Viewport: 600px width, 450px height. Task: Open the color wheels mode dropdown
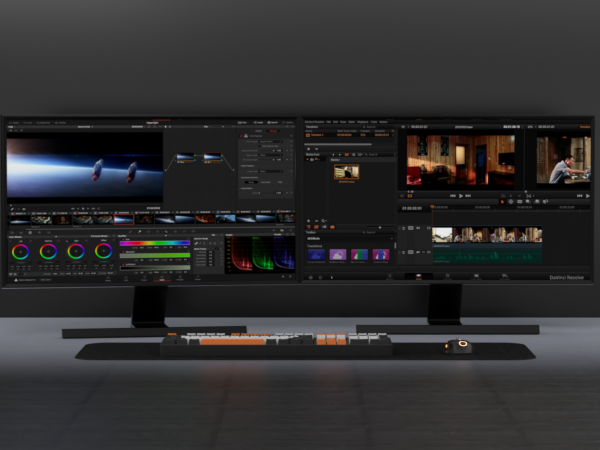click(100, 236)
